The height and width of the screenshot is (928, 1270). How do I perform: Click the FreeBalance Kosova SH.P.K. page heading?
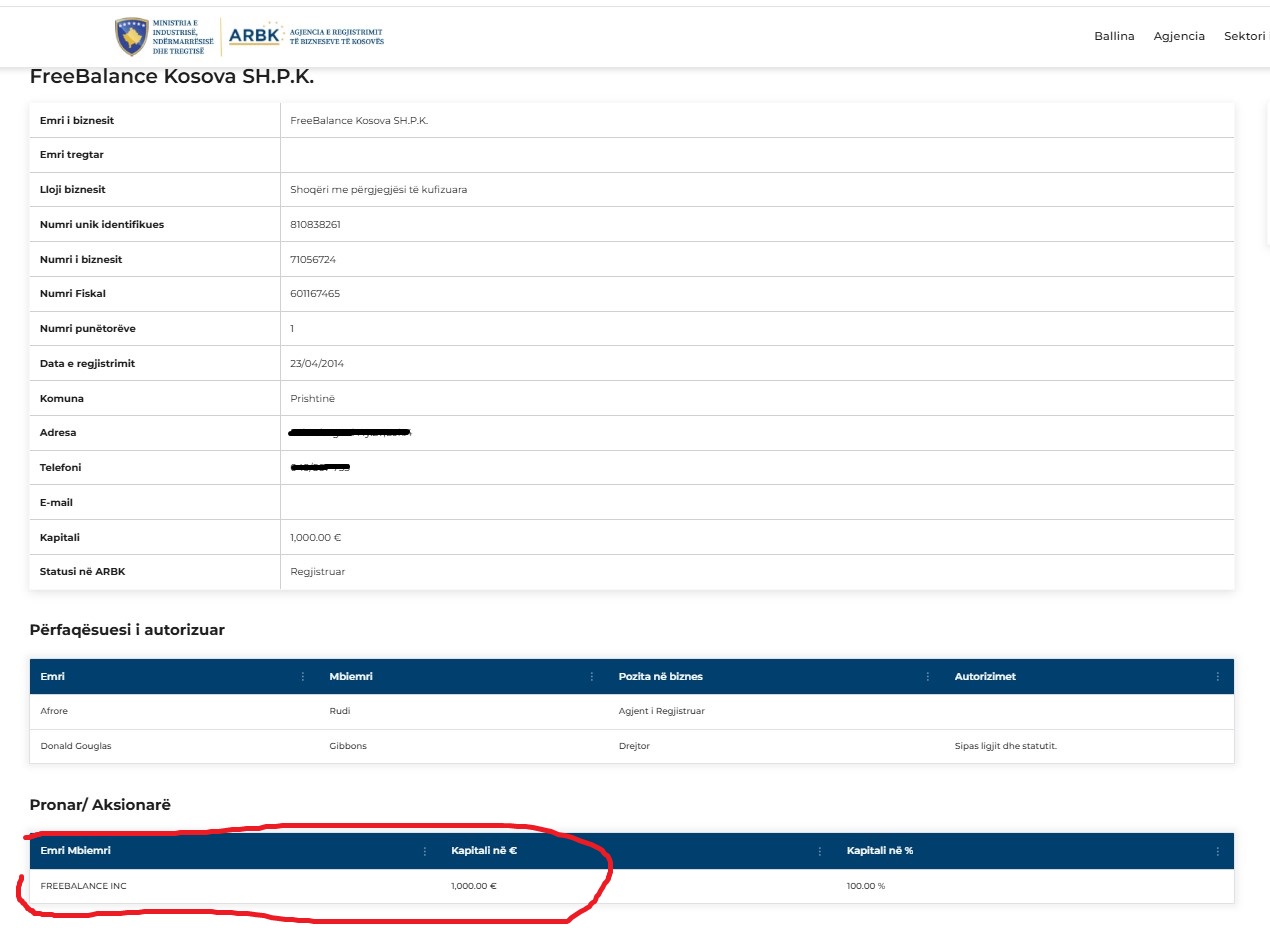(x=172, y=76)
